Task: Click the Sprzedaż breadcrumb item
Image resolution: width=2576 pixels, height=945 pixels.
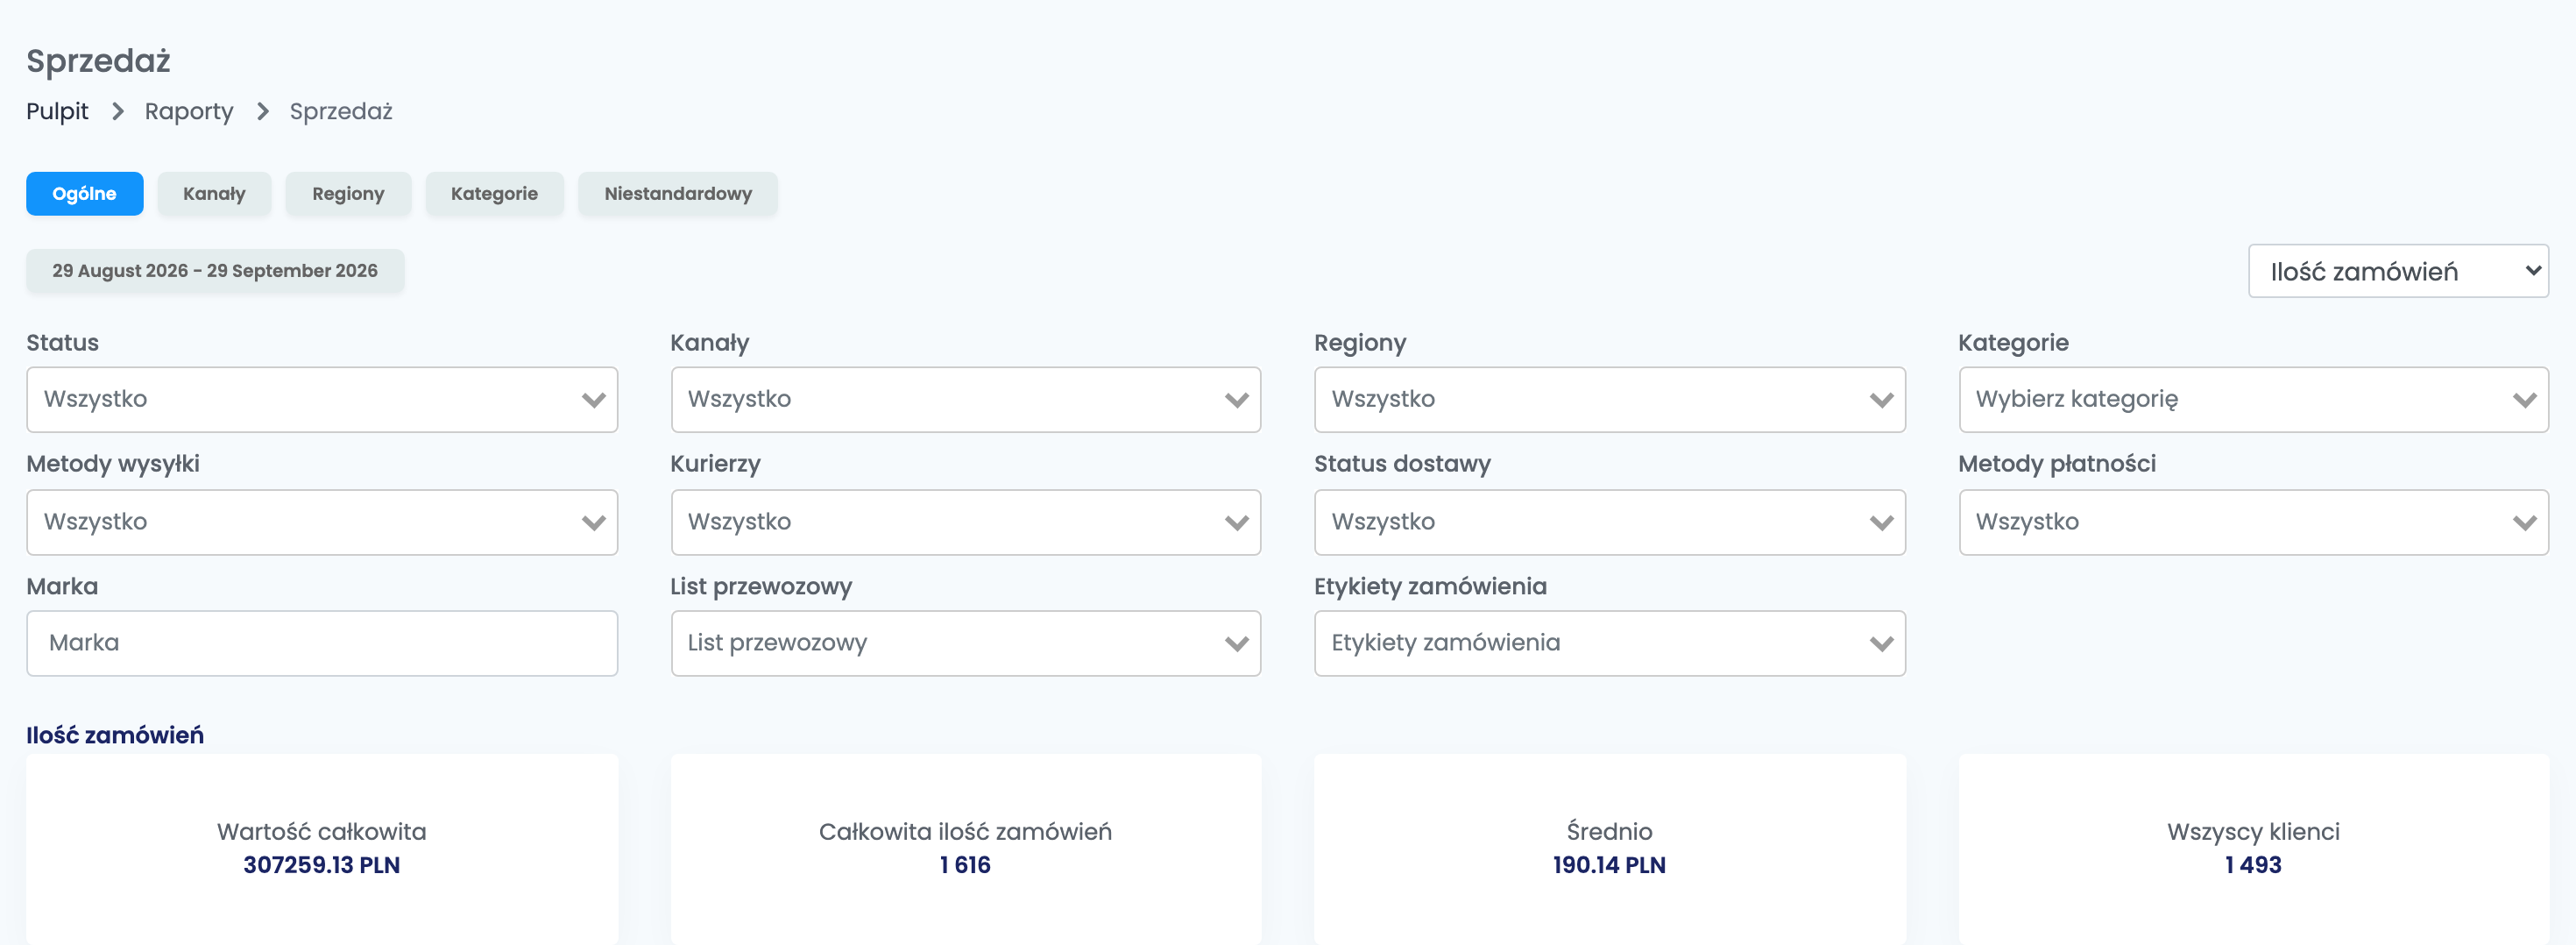Action: pos(341,111)
